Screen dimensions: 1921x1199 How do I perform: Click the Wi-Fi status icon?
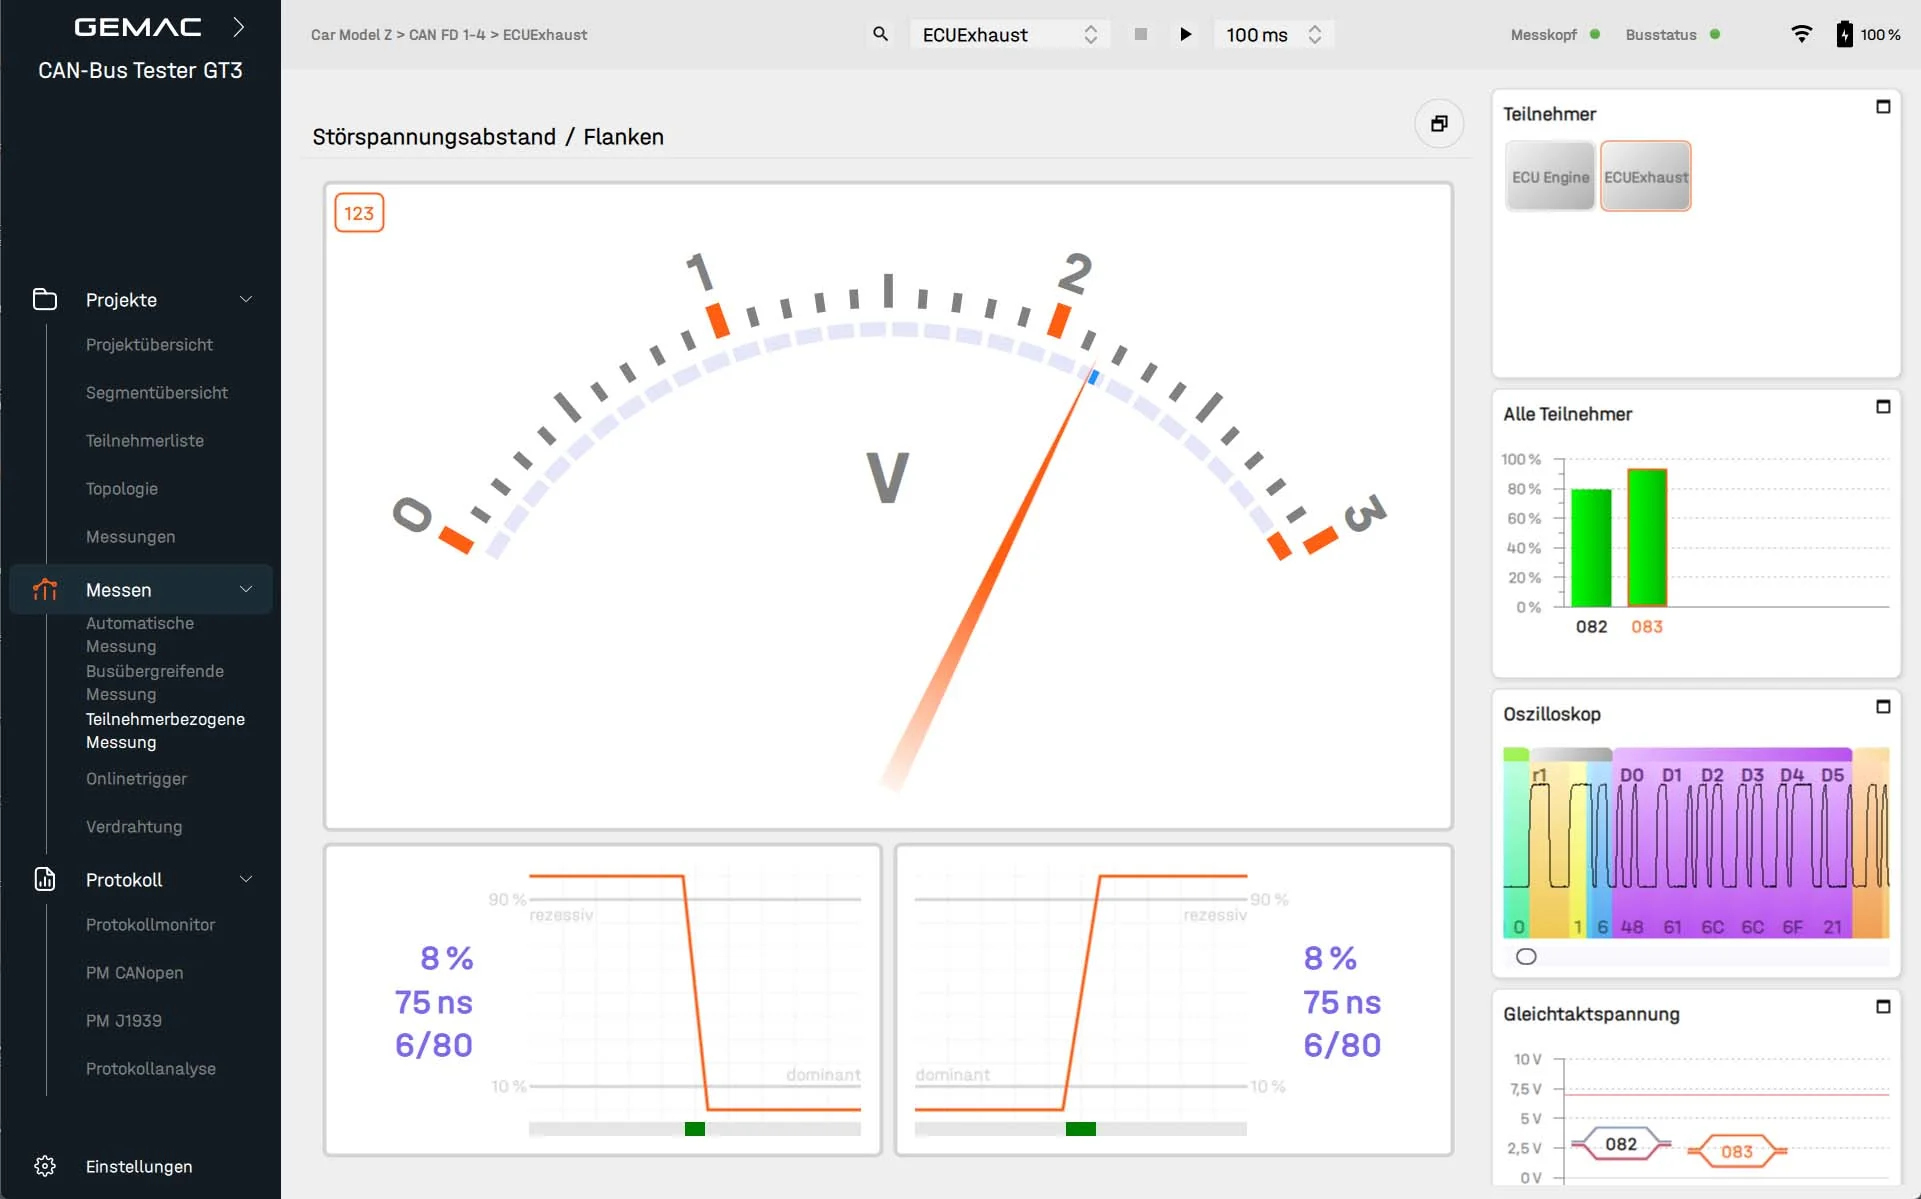pos(1801,34)
